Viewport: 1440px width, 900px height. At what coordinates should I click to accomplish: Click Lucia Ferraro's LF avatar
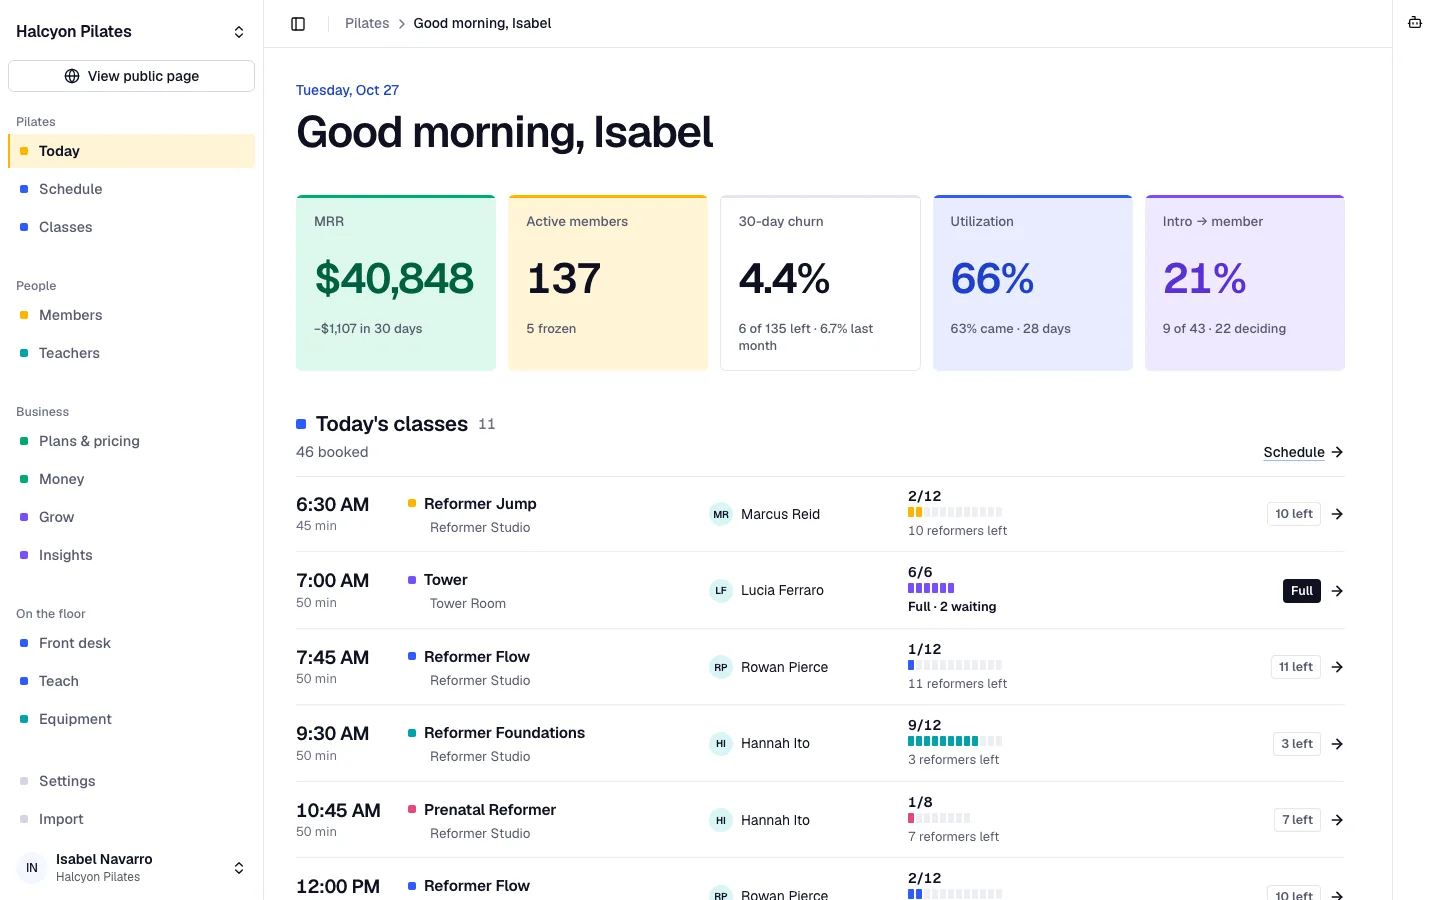[x=721, y=591]
